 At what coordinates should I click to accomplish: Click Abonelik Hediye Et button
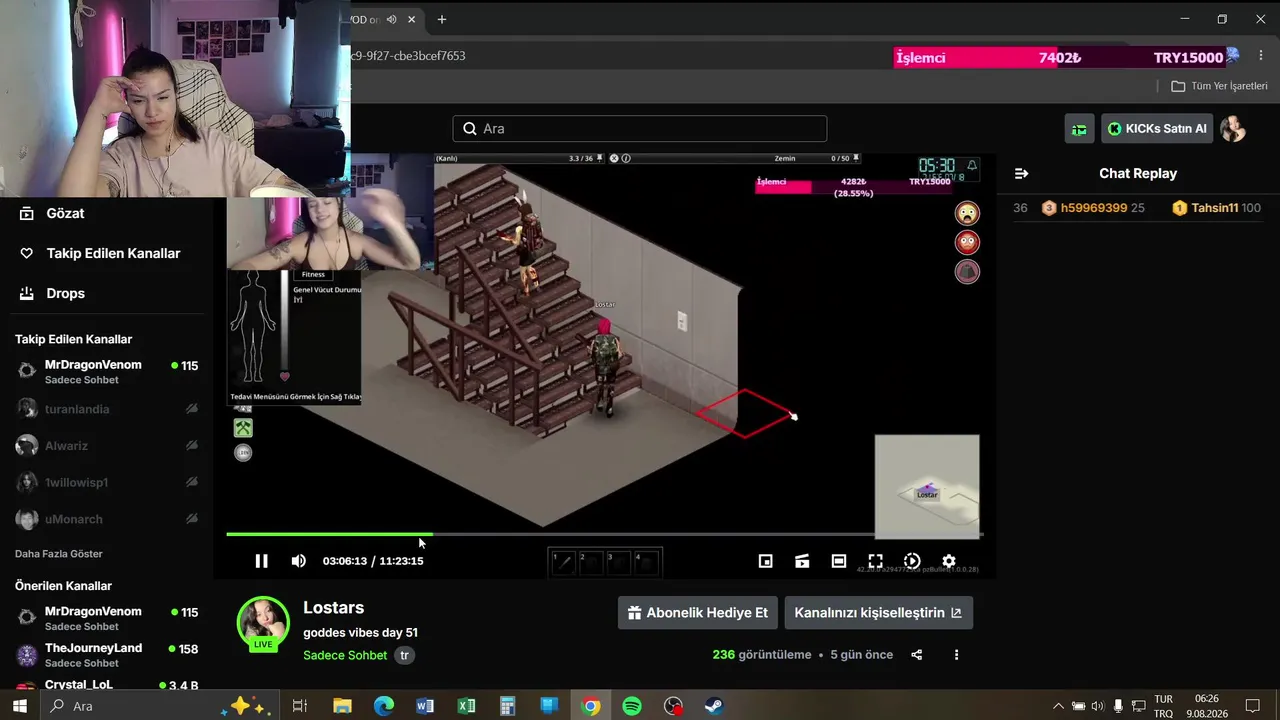pyautogui.click(x=698, y=613)
